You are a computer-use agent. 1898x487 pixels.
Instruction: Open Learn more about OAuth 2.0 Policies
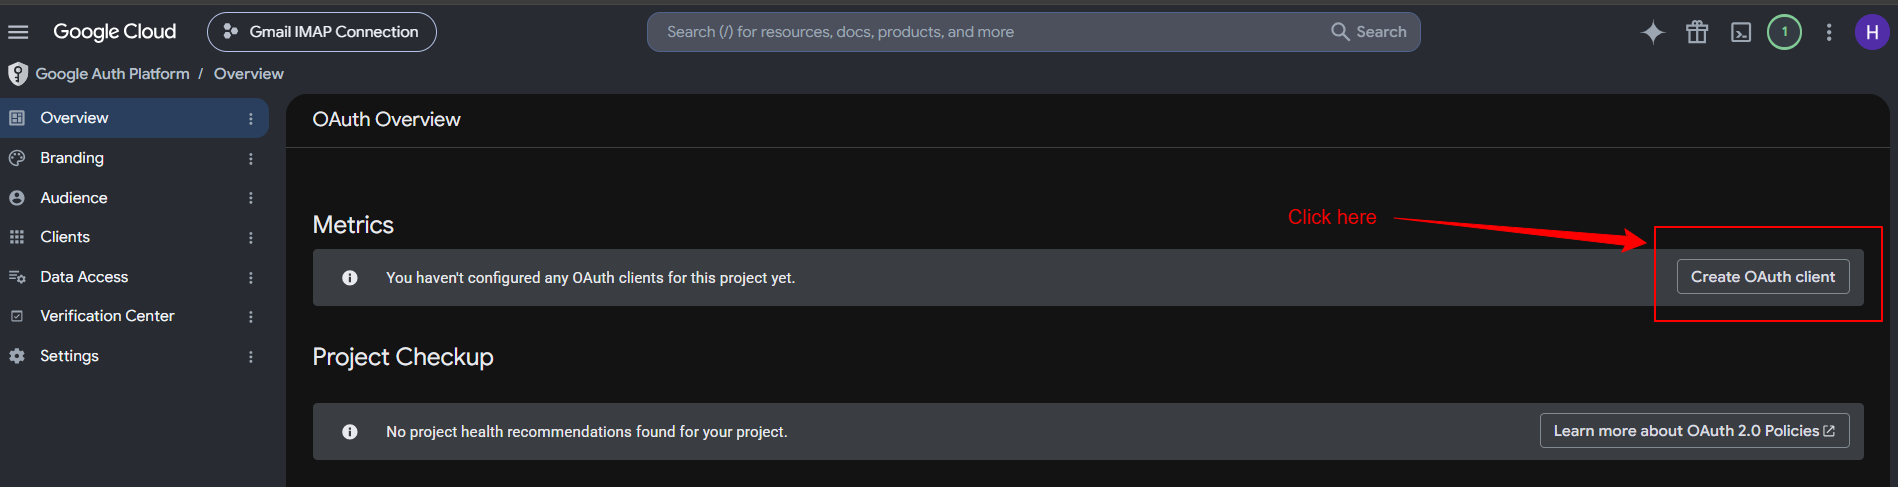click(1694, 431)
